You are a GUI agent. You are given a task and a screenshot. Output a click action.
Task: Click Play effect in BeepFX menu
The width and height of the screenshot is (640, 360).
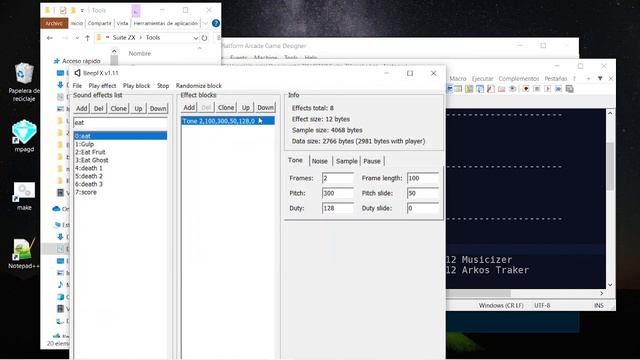point(102,86)
